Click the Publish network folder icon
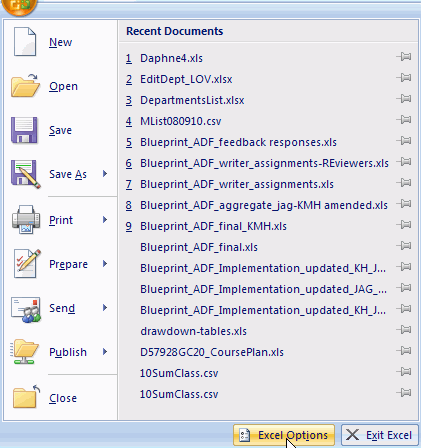Image resolution: width=421 pixels, height=448 pixels. [x=25, y=351]
